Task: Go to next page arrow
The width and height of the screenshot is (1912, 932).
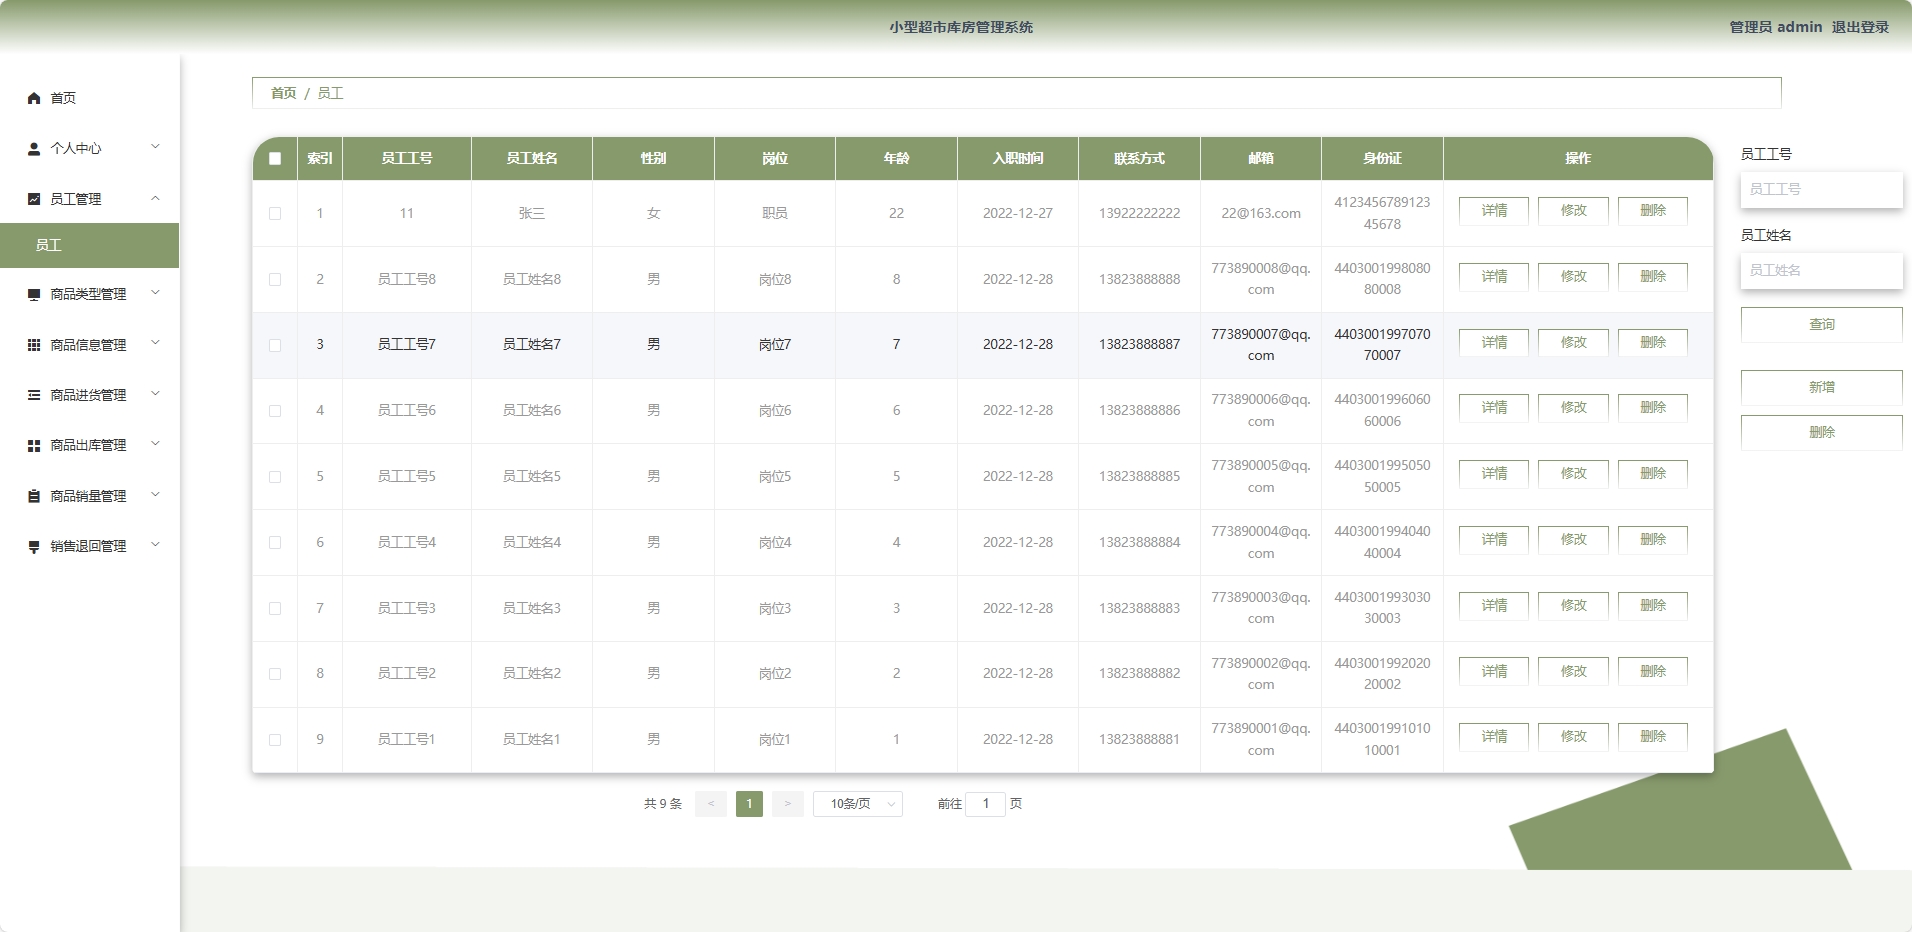Action: (788, 804)
